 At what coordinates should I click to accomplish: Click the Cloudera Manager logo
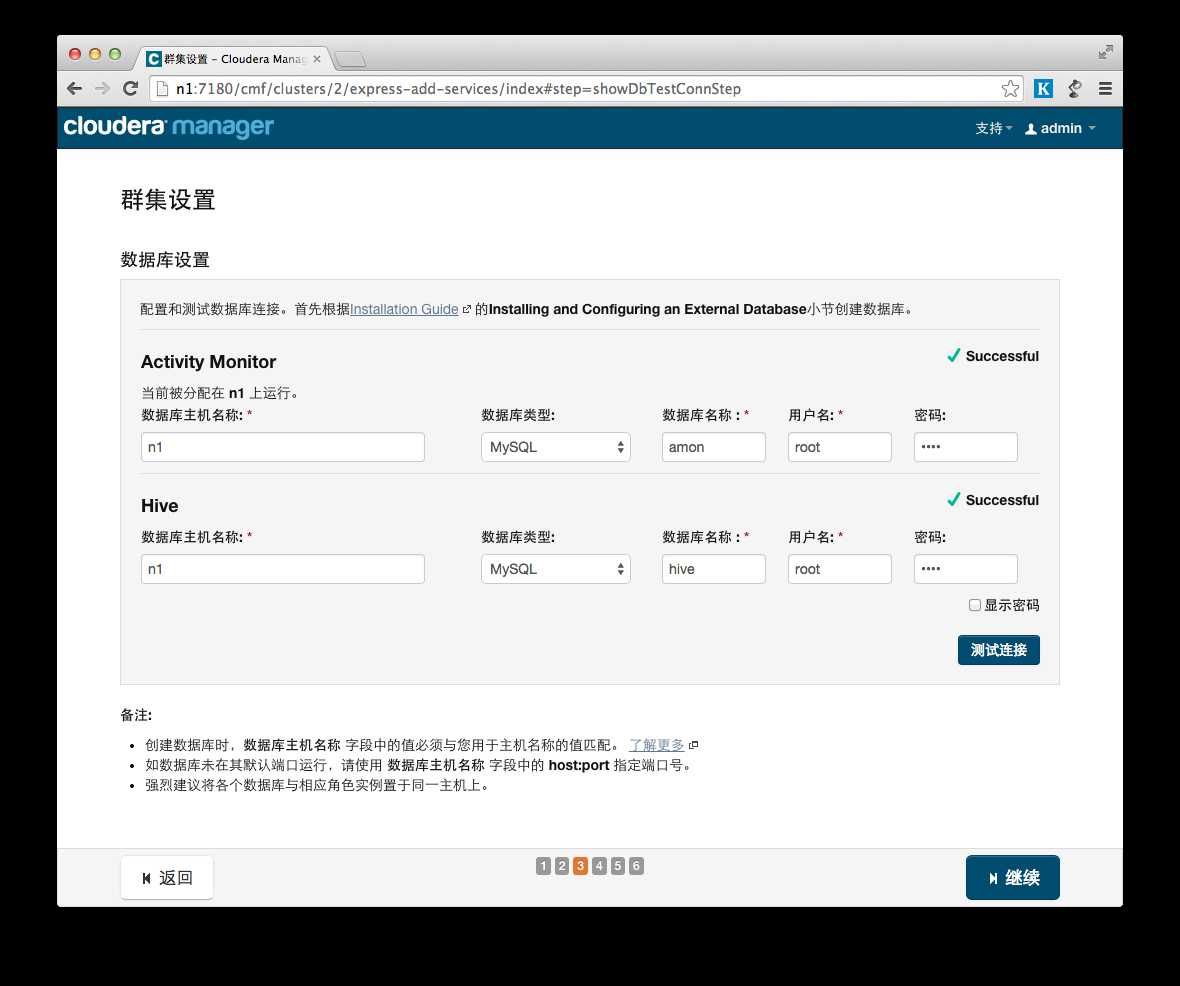[169, 127]
